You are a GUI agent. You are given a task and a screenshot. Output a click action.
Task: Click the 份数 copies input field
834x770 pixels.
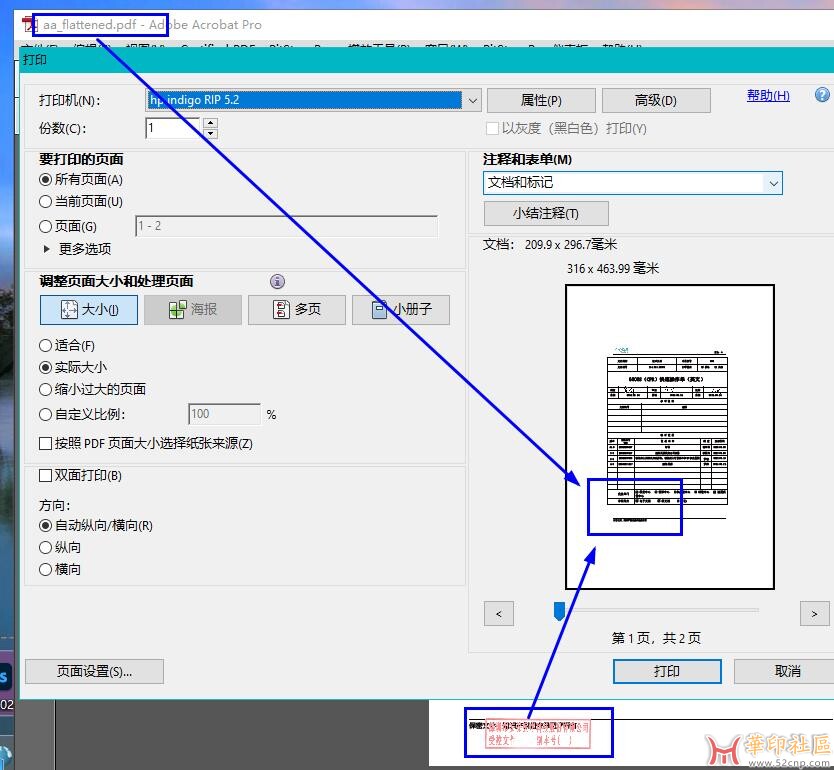(x=173, y=128)
